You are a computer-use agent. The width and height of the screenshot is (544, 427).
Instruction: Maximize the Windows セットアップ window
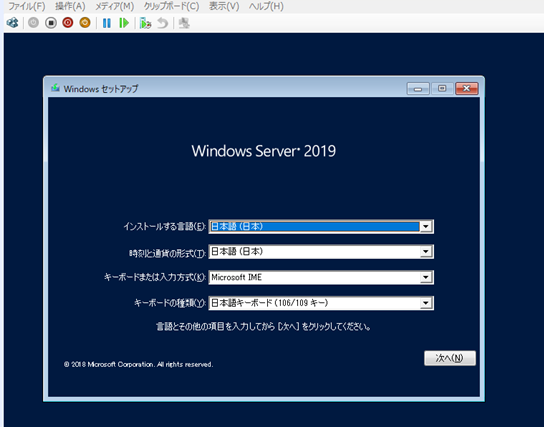pos(442,89)
